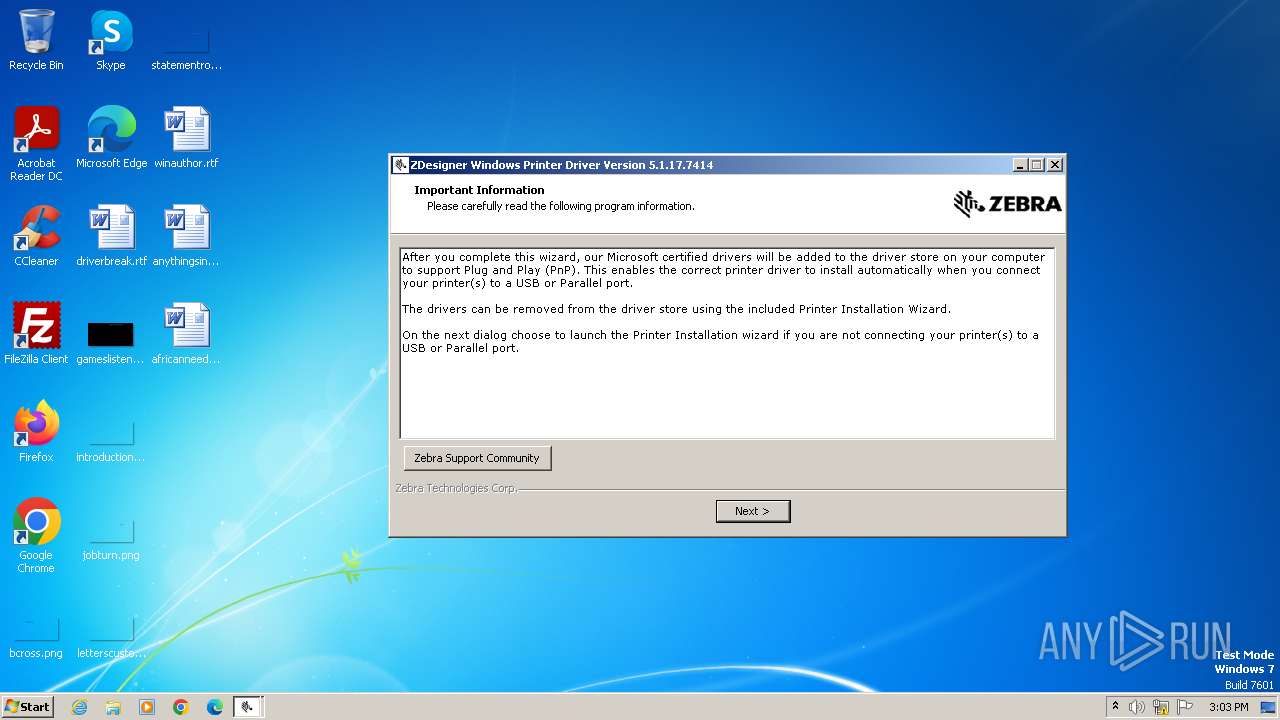This screenshot has width=1280, height=720.
Task: Select jobturn.png desktop file
Action: click(x=111, y=538)
